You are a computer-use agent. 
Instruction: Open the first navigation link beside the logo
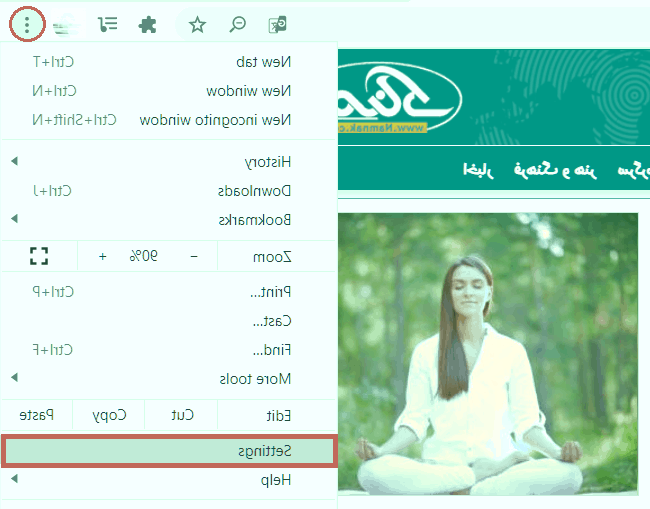click(x=478, y=170)
